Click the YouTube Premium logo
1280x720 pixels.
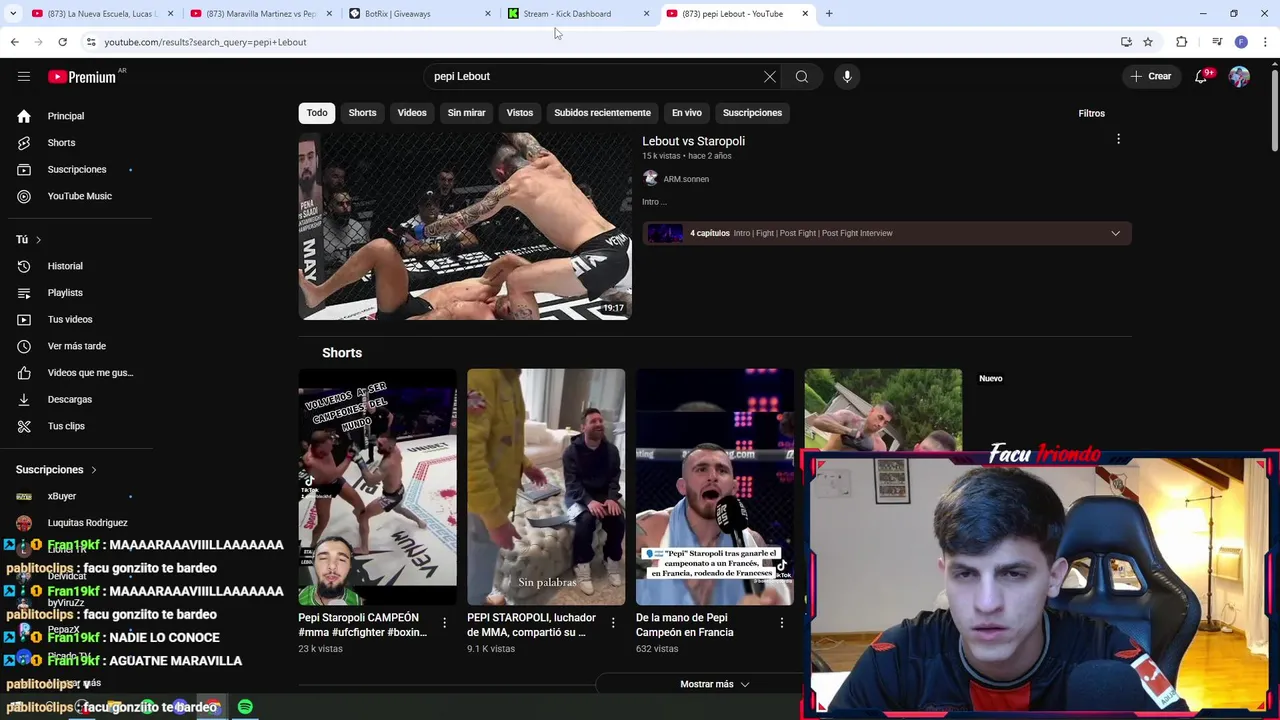pos(82,77)
